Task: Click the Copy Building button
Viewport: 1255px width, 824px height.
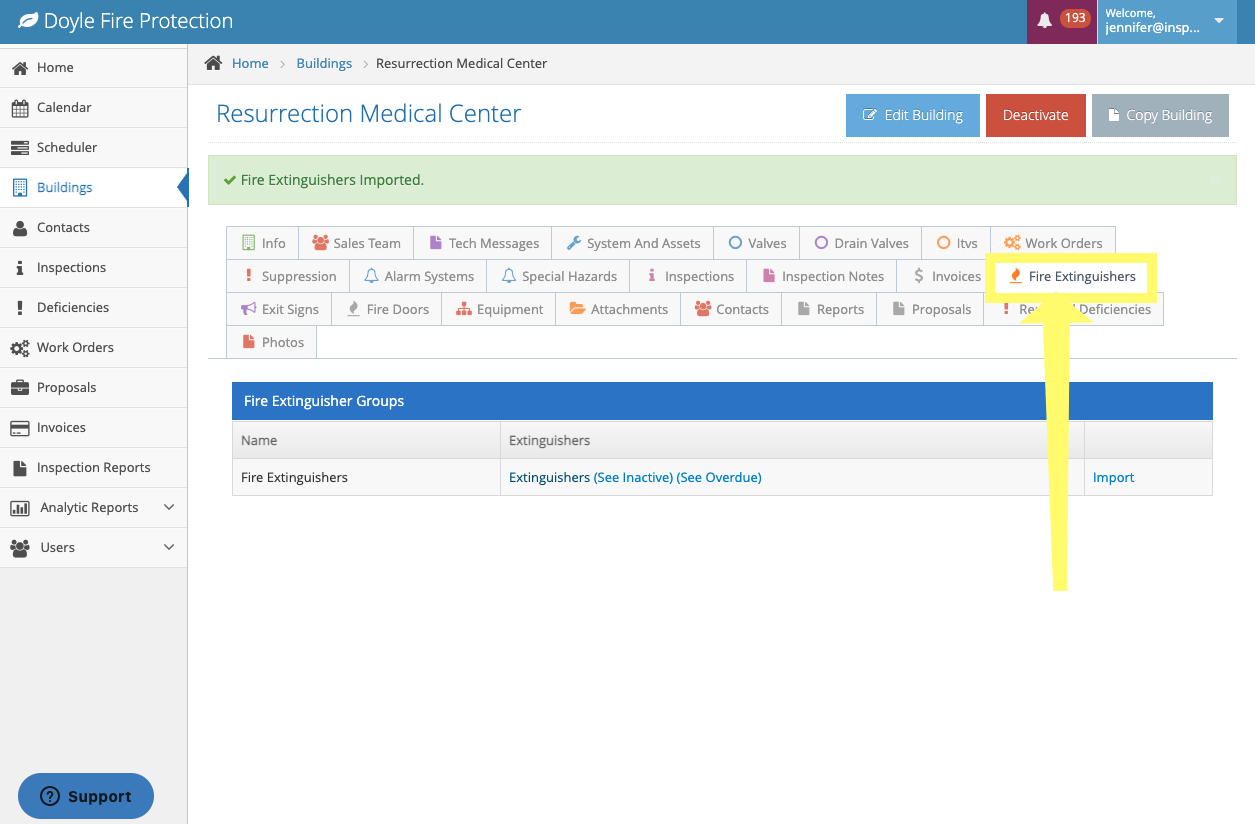Action: [1160, 115]
